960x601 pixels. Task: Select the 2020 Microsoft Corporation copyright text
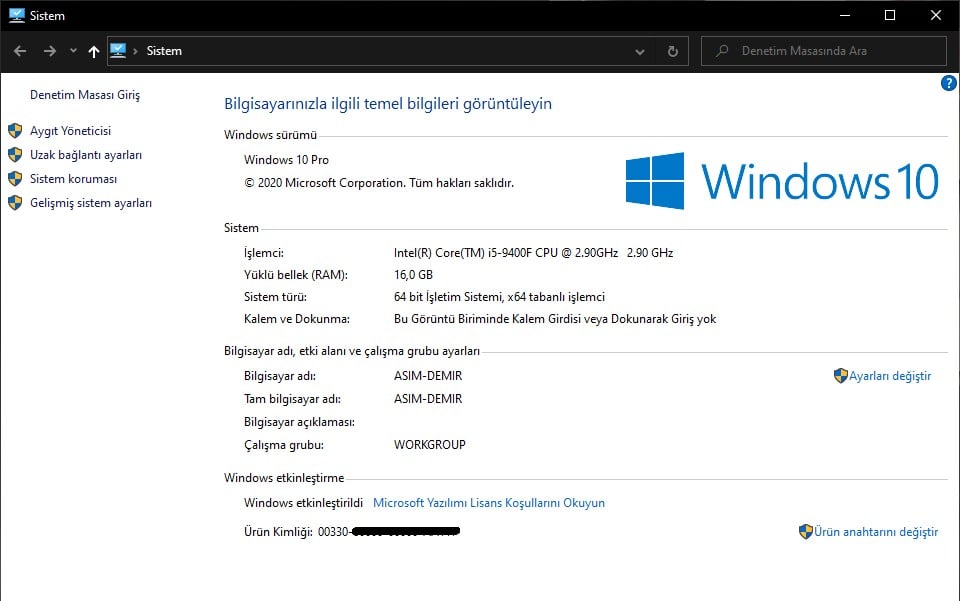(379, 183)
